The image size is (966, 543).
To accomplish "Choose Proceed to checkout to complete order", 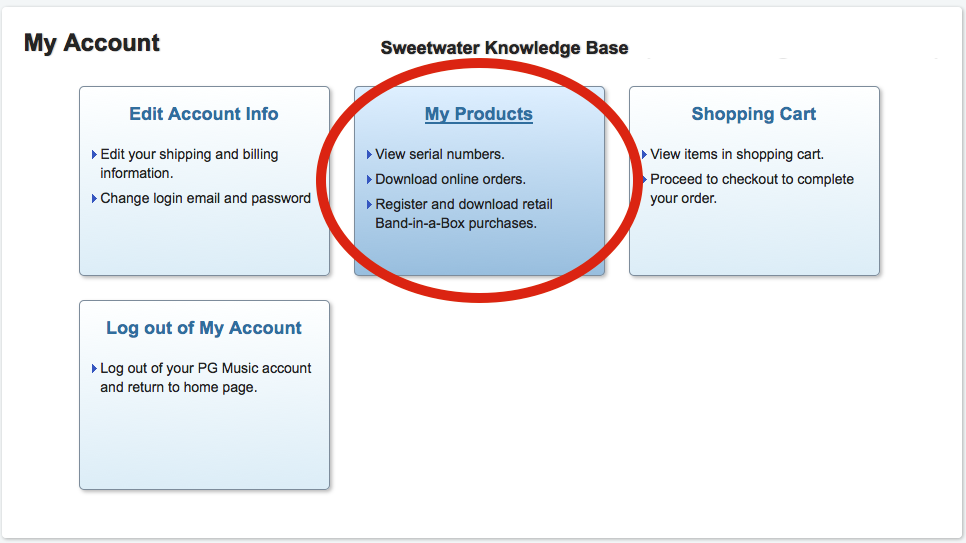I will [x=752, y=189].
